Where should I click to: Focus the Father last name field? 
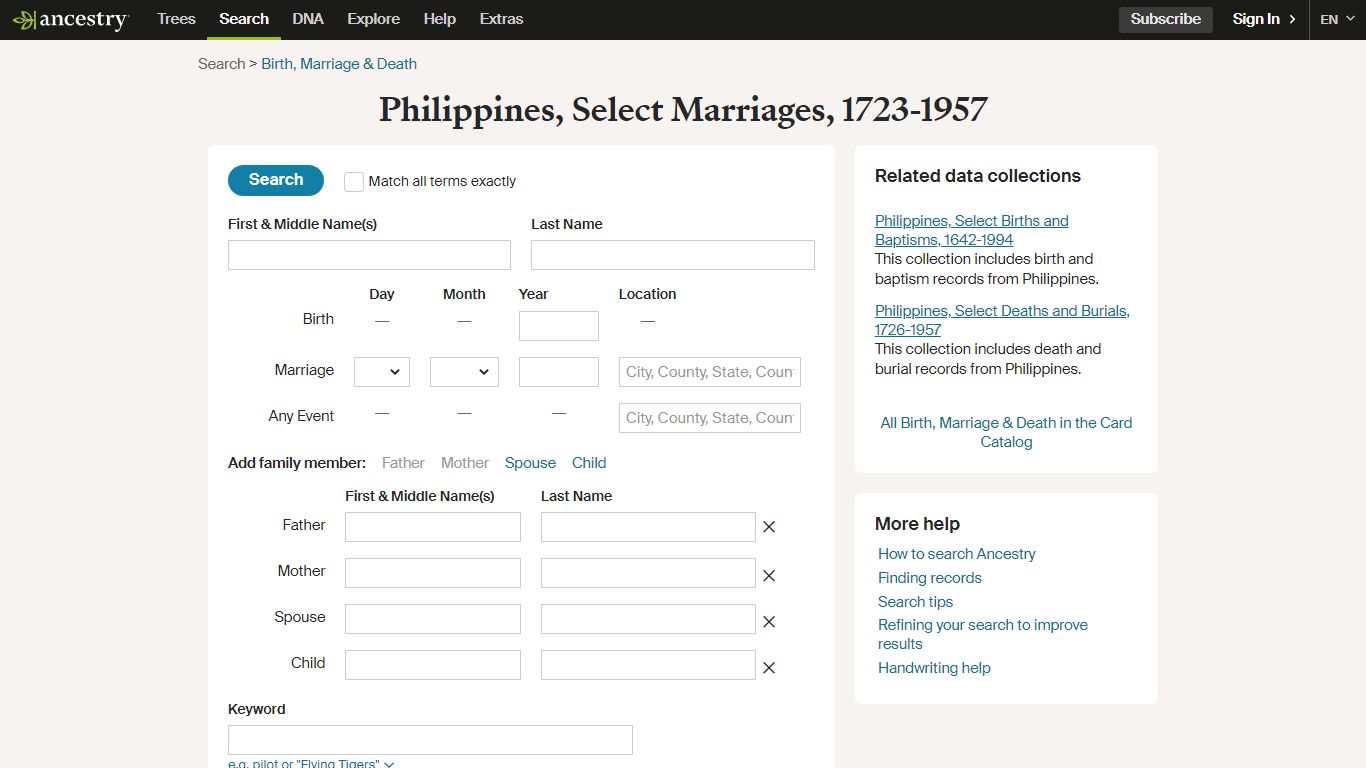[648, 527]
